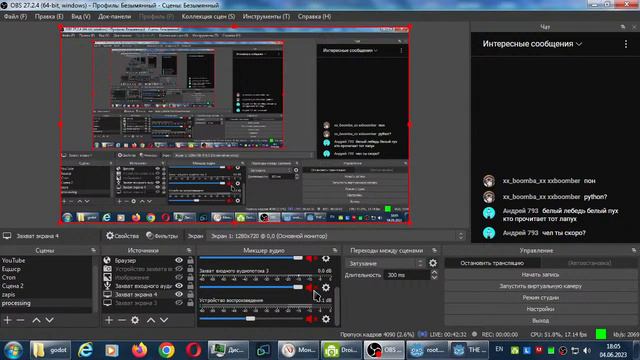Undock the Микшер аудио panel

tap(335, 250)
